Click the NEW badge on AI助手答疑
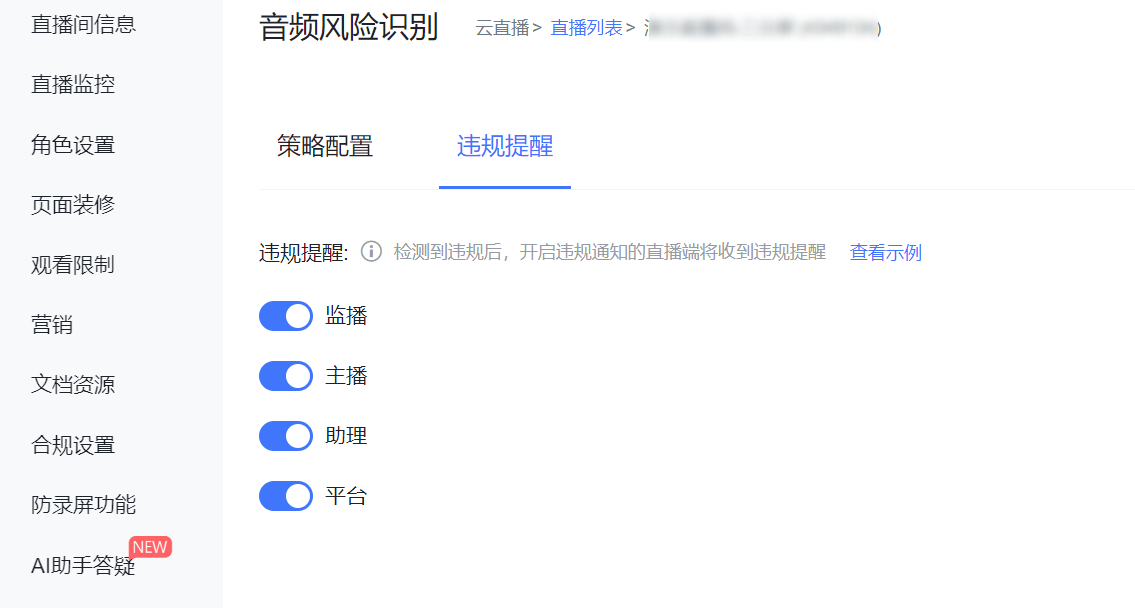Viewport: 1135px width, 608px height. coord(151,547)
